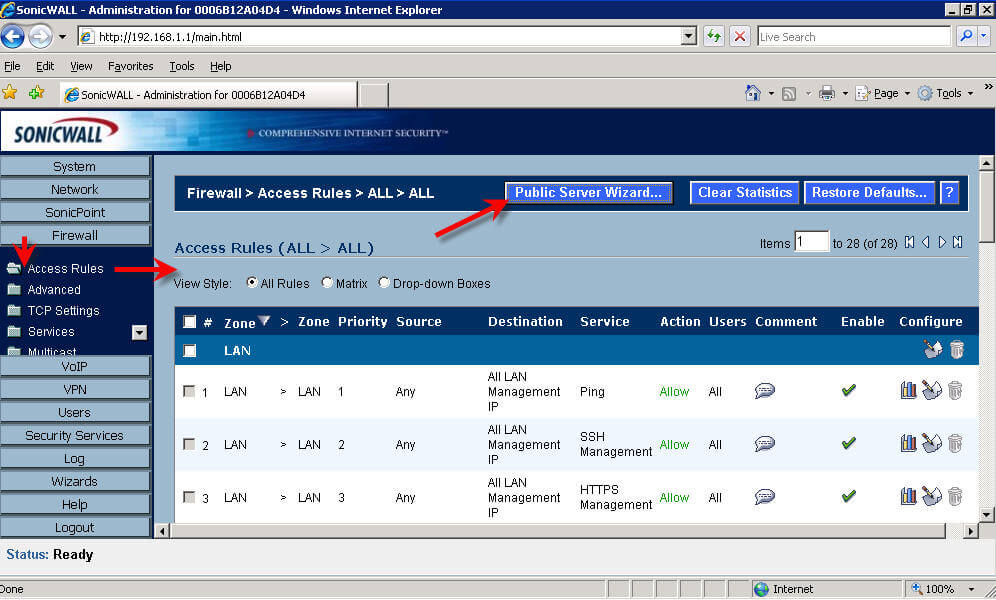Open Page menu dropdown
This screenshot has height=600, width=996.
(x=907, y=93)
